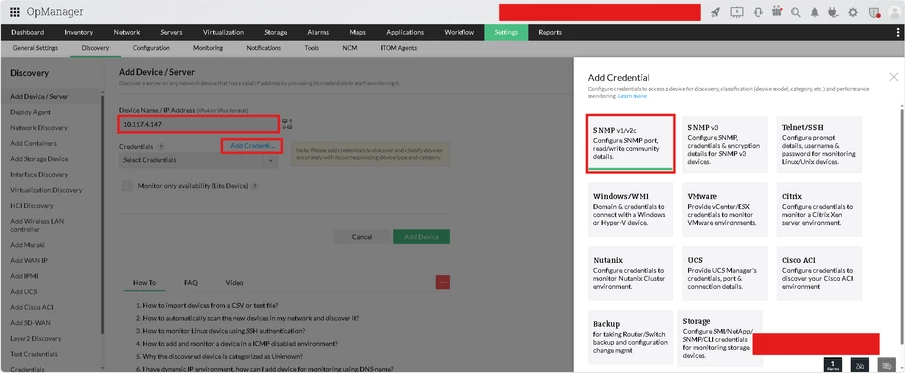Open the Reports menu
Screen dimensions: 905x373
tap(550, 32)
